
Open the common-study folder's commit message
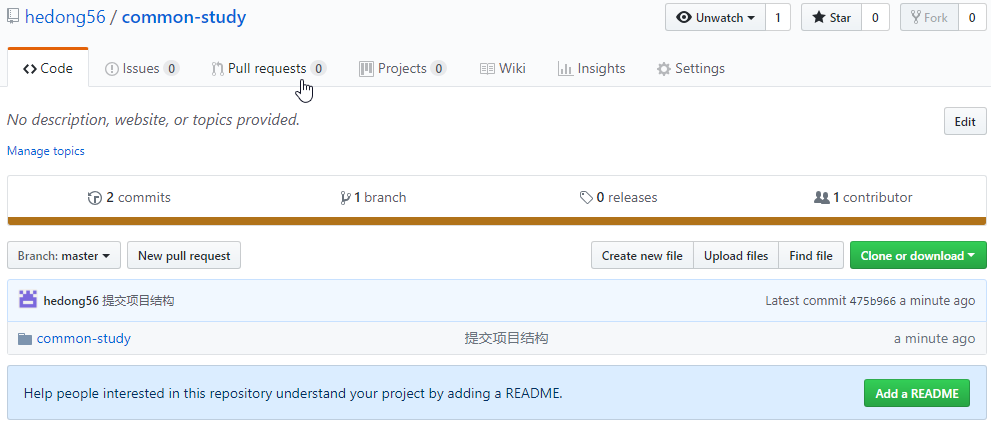506,338
